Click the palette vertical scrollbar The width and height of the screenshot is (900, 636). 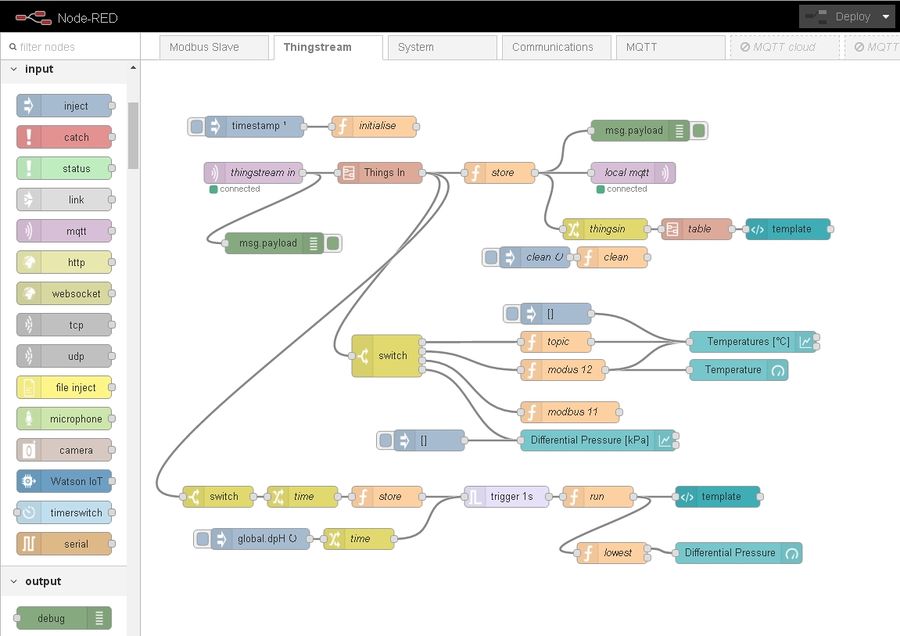point(133,135)
